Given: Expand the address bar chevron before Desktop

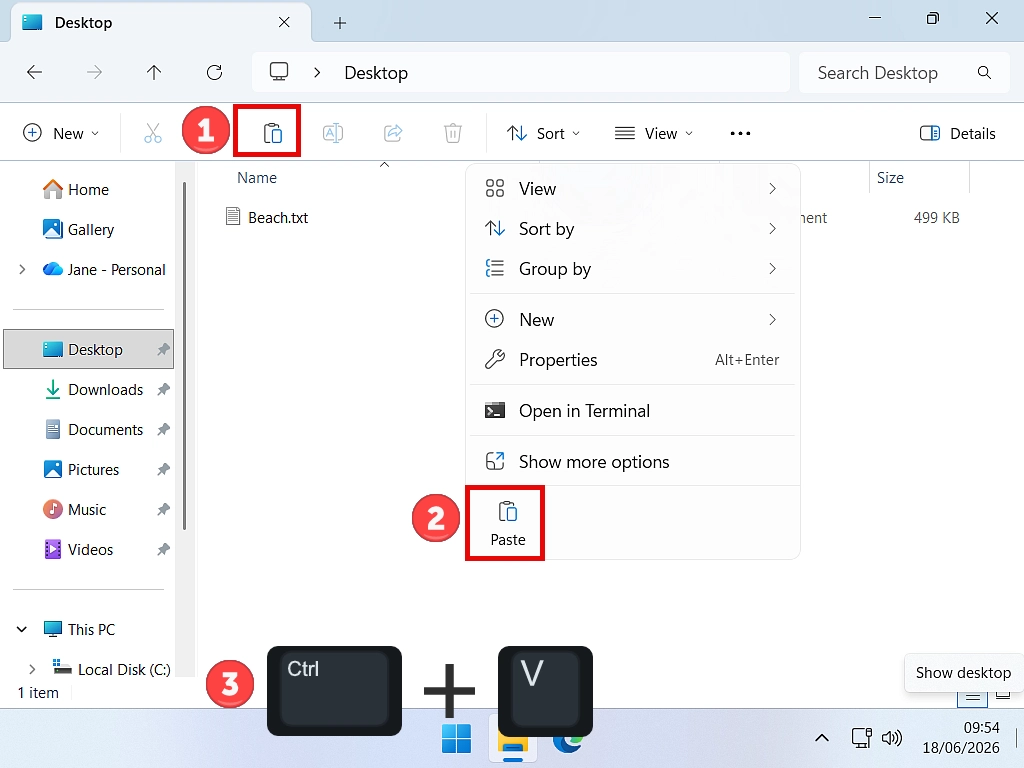Looking at the screenshot, I should point(317,72).
